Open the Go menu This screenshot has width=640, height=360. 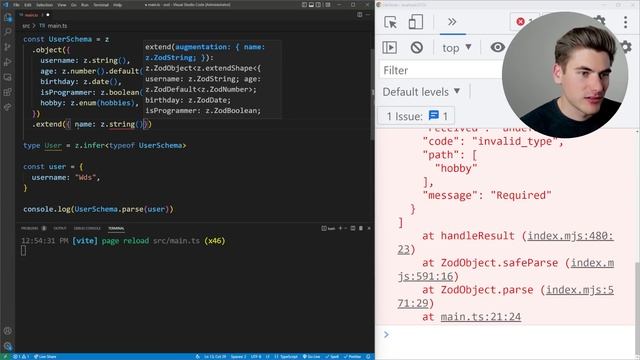[74, 5]
